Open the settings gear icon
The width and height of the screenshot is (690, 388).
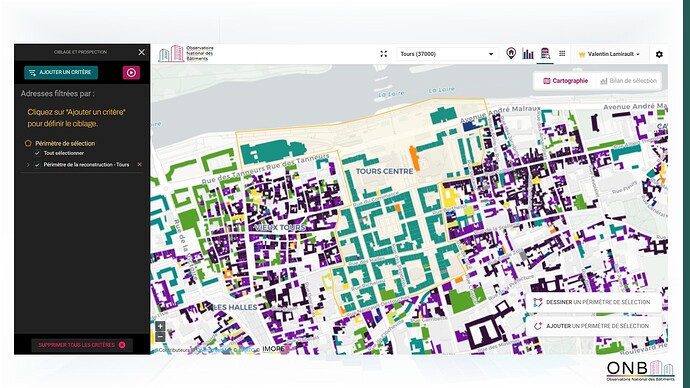coord(659,54)
